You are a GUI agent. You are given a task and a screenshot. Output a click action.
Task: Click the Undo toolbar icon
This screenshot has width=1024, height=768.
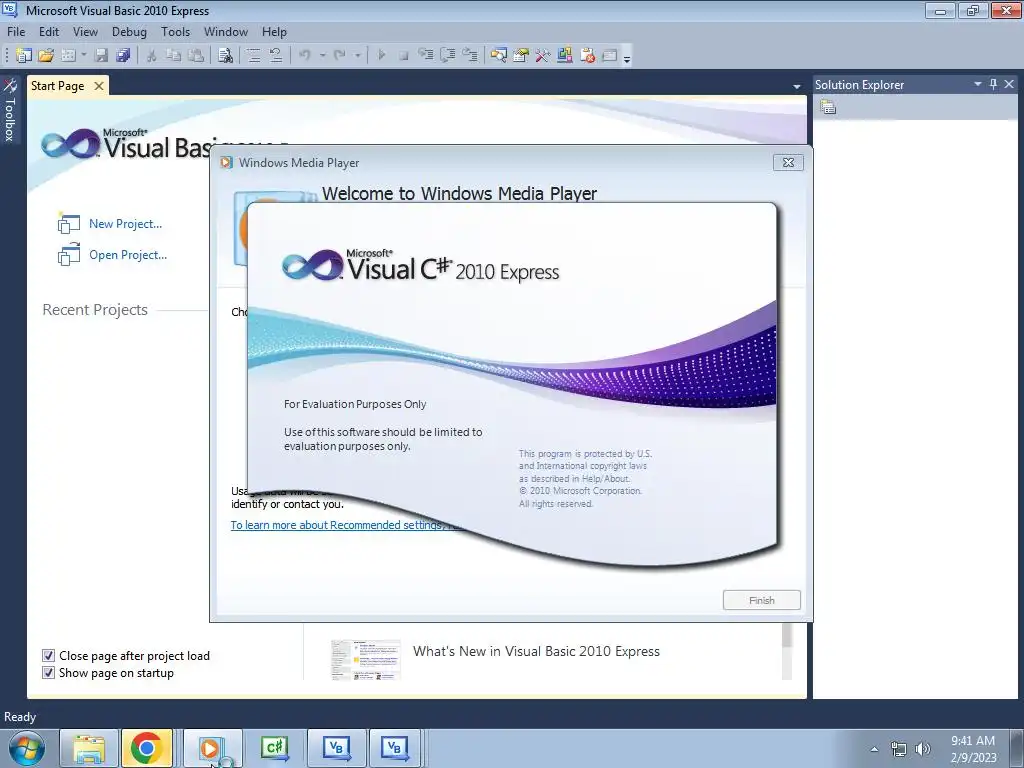pyautogui.click(x=304, y=56)
